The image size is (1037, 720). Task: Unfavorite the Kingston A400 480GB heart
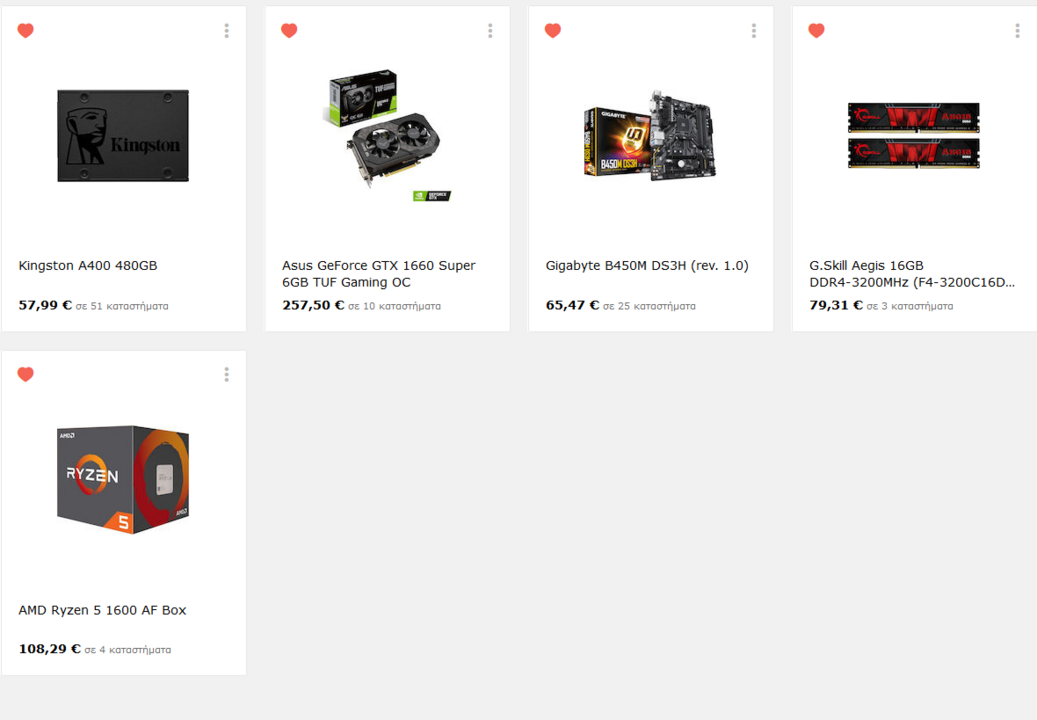[25, 30]
